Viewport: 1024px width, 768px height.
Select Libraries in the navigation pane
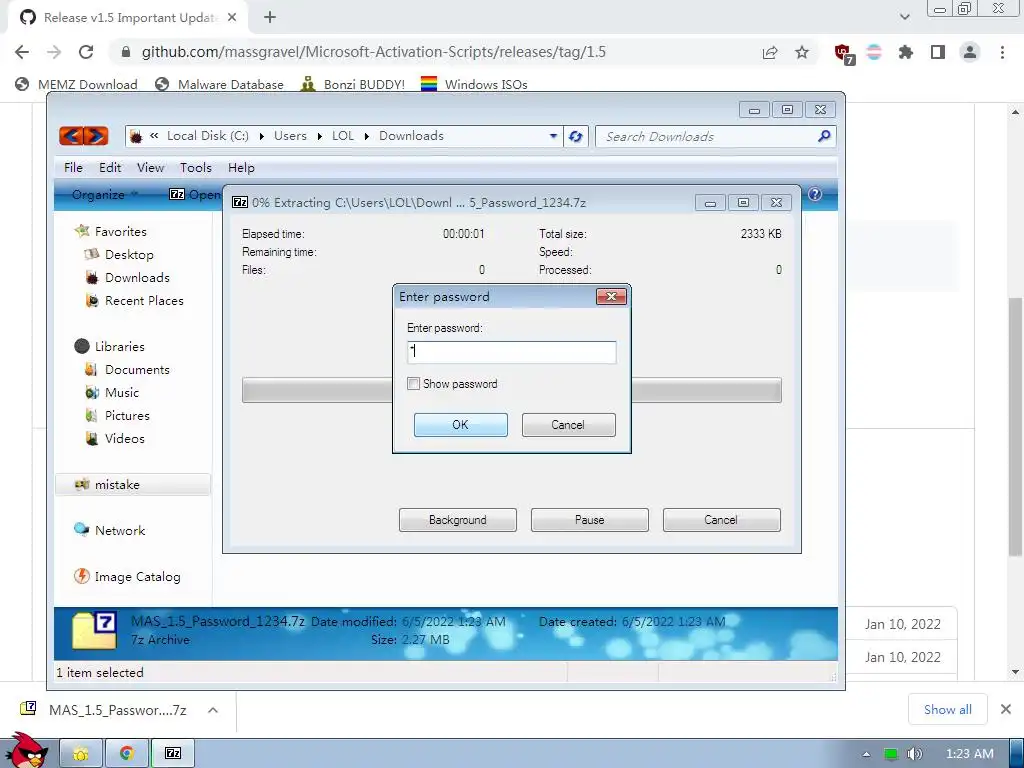click(x=119, y=346)
